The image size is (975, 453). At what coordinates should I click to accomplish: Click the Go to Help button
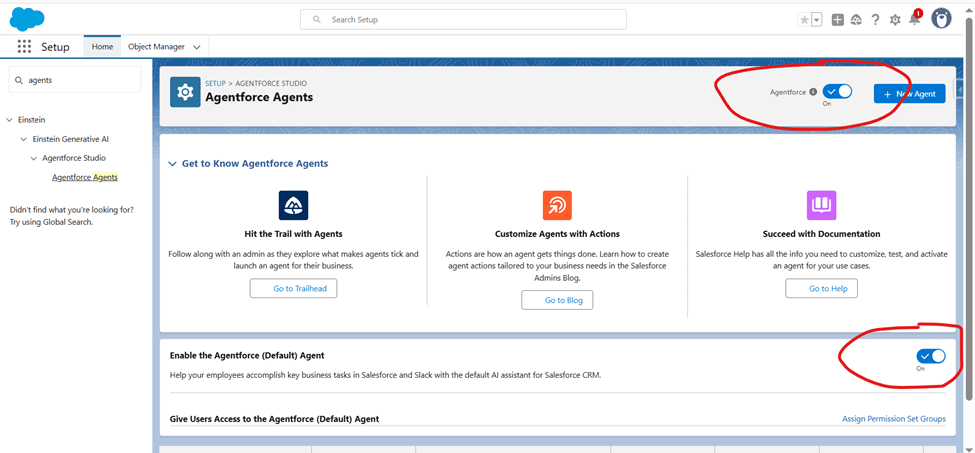[821, 288]
